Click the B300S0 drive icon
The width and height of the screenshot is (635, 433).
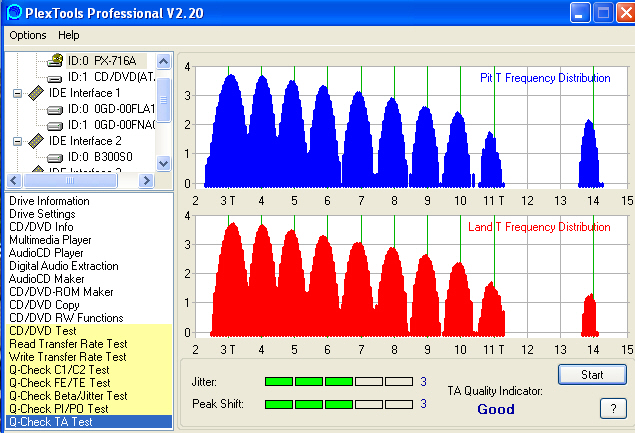[55, 158]
